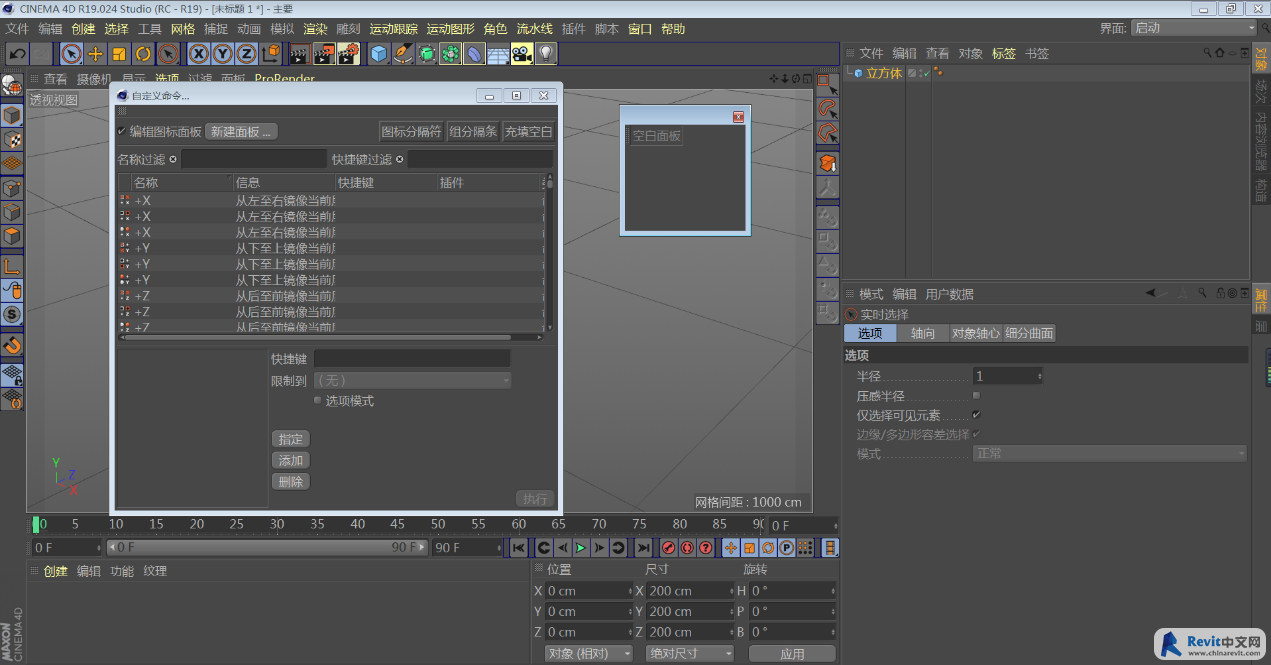
Task: Click the timeline frame slider at 0
Action: [37, 524]
